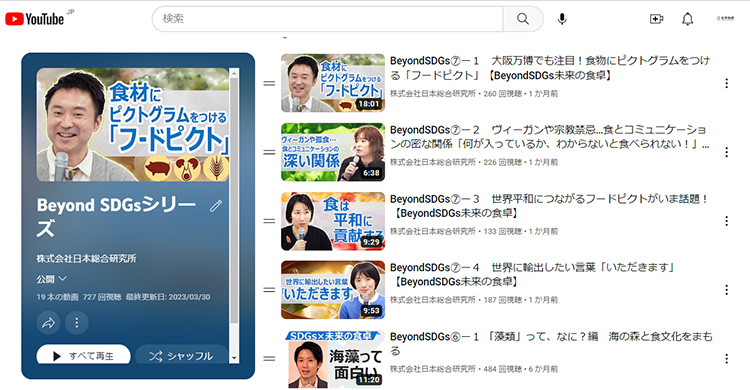Play the 9:29 食は平和に貢献 thumbnail
The width and height of the screenshot is (750, 390).
(x=333, y=221)
